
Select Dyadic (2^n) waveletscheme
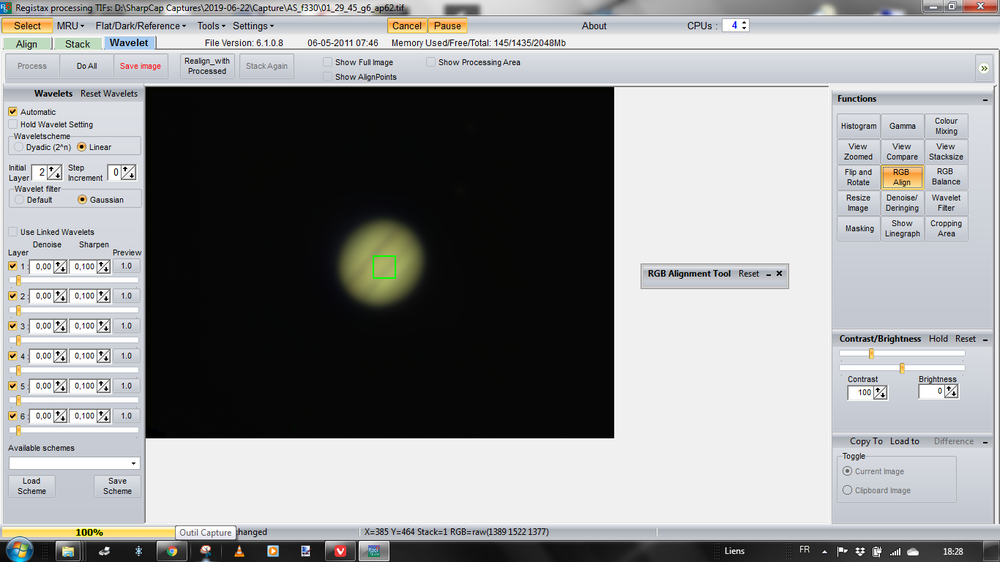(19, 147)
